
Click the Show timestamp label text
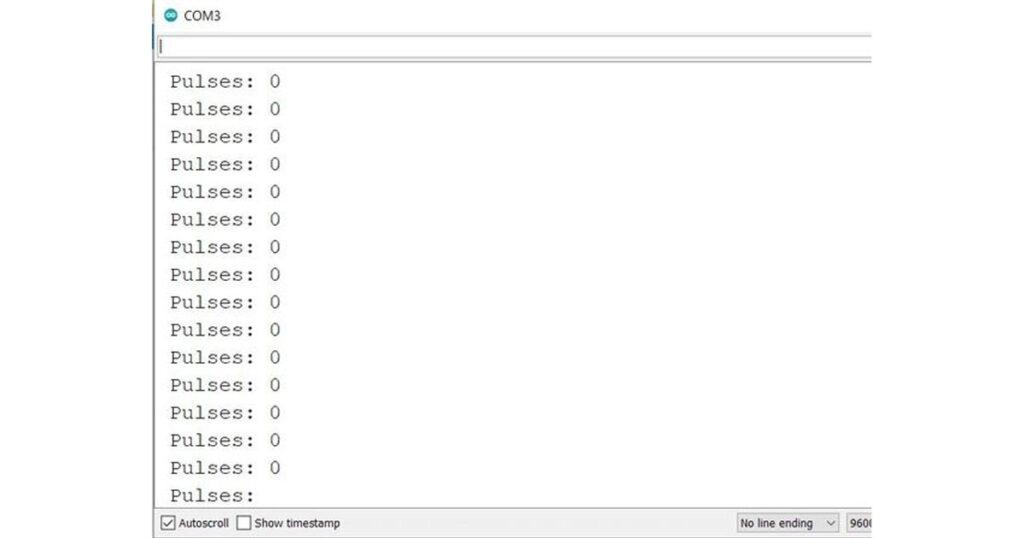pos(297,523)
